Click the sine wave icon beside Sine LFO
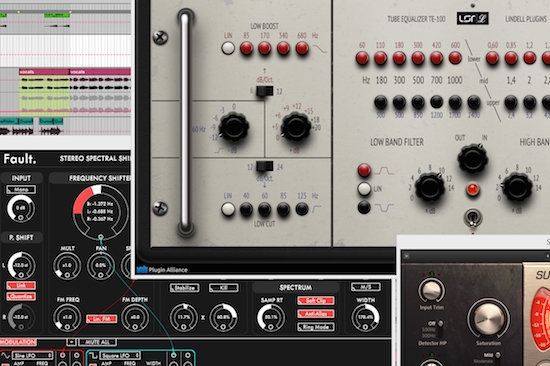The width and height of the screenshot is (550, 366). point(5,356)
